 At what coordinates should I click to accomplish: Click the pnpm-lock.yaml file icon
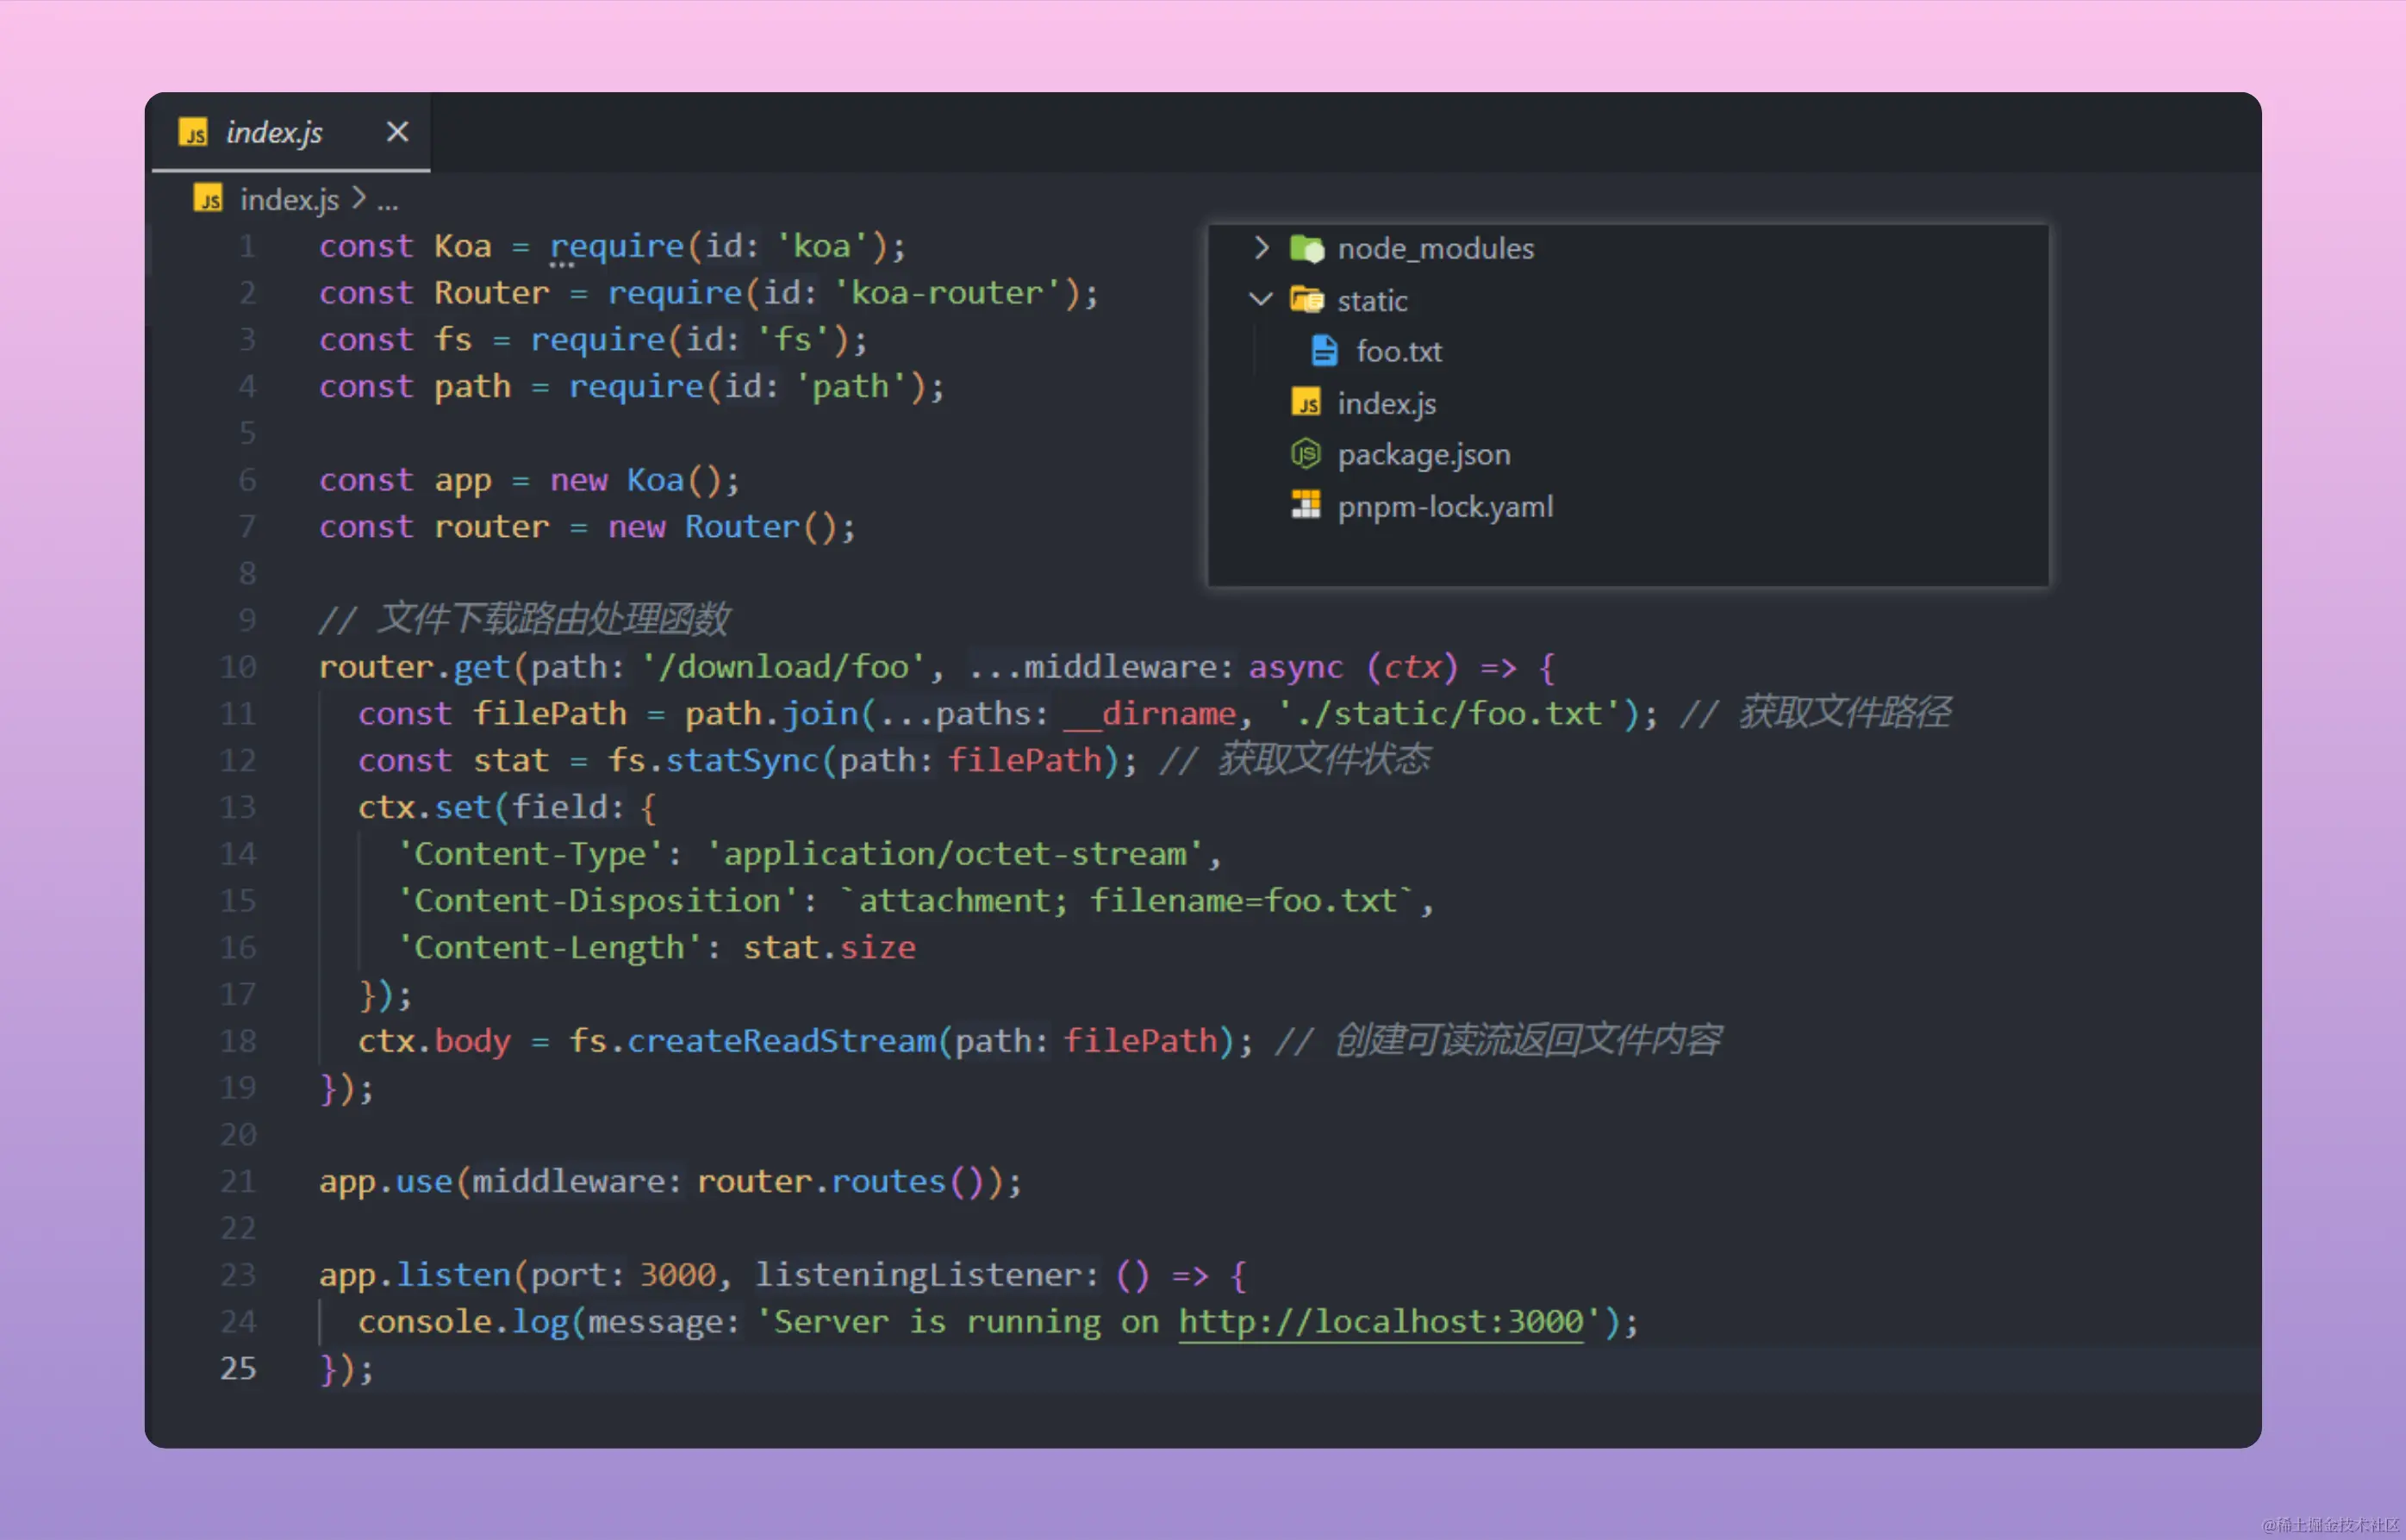coord(1306,506)
